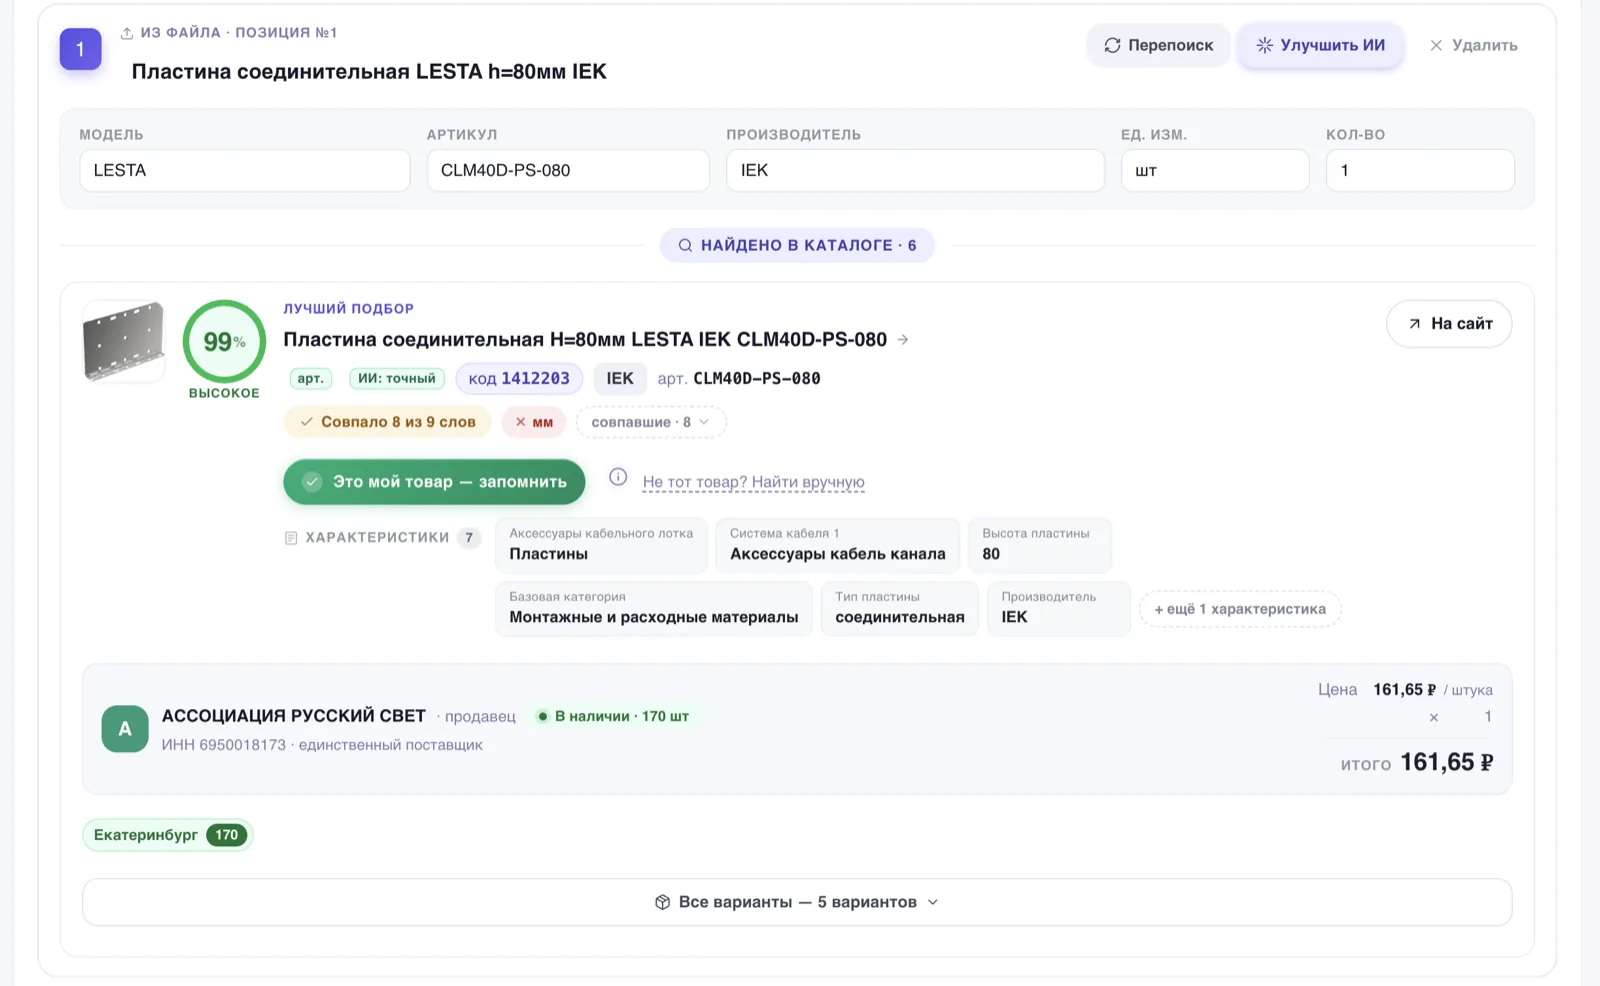Edit the Артикул field CLM40D-PS-080
This screenshot has width=1600, height=986.
[x=568, y=170]
